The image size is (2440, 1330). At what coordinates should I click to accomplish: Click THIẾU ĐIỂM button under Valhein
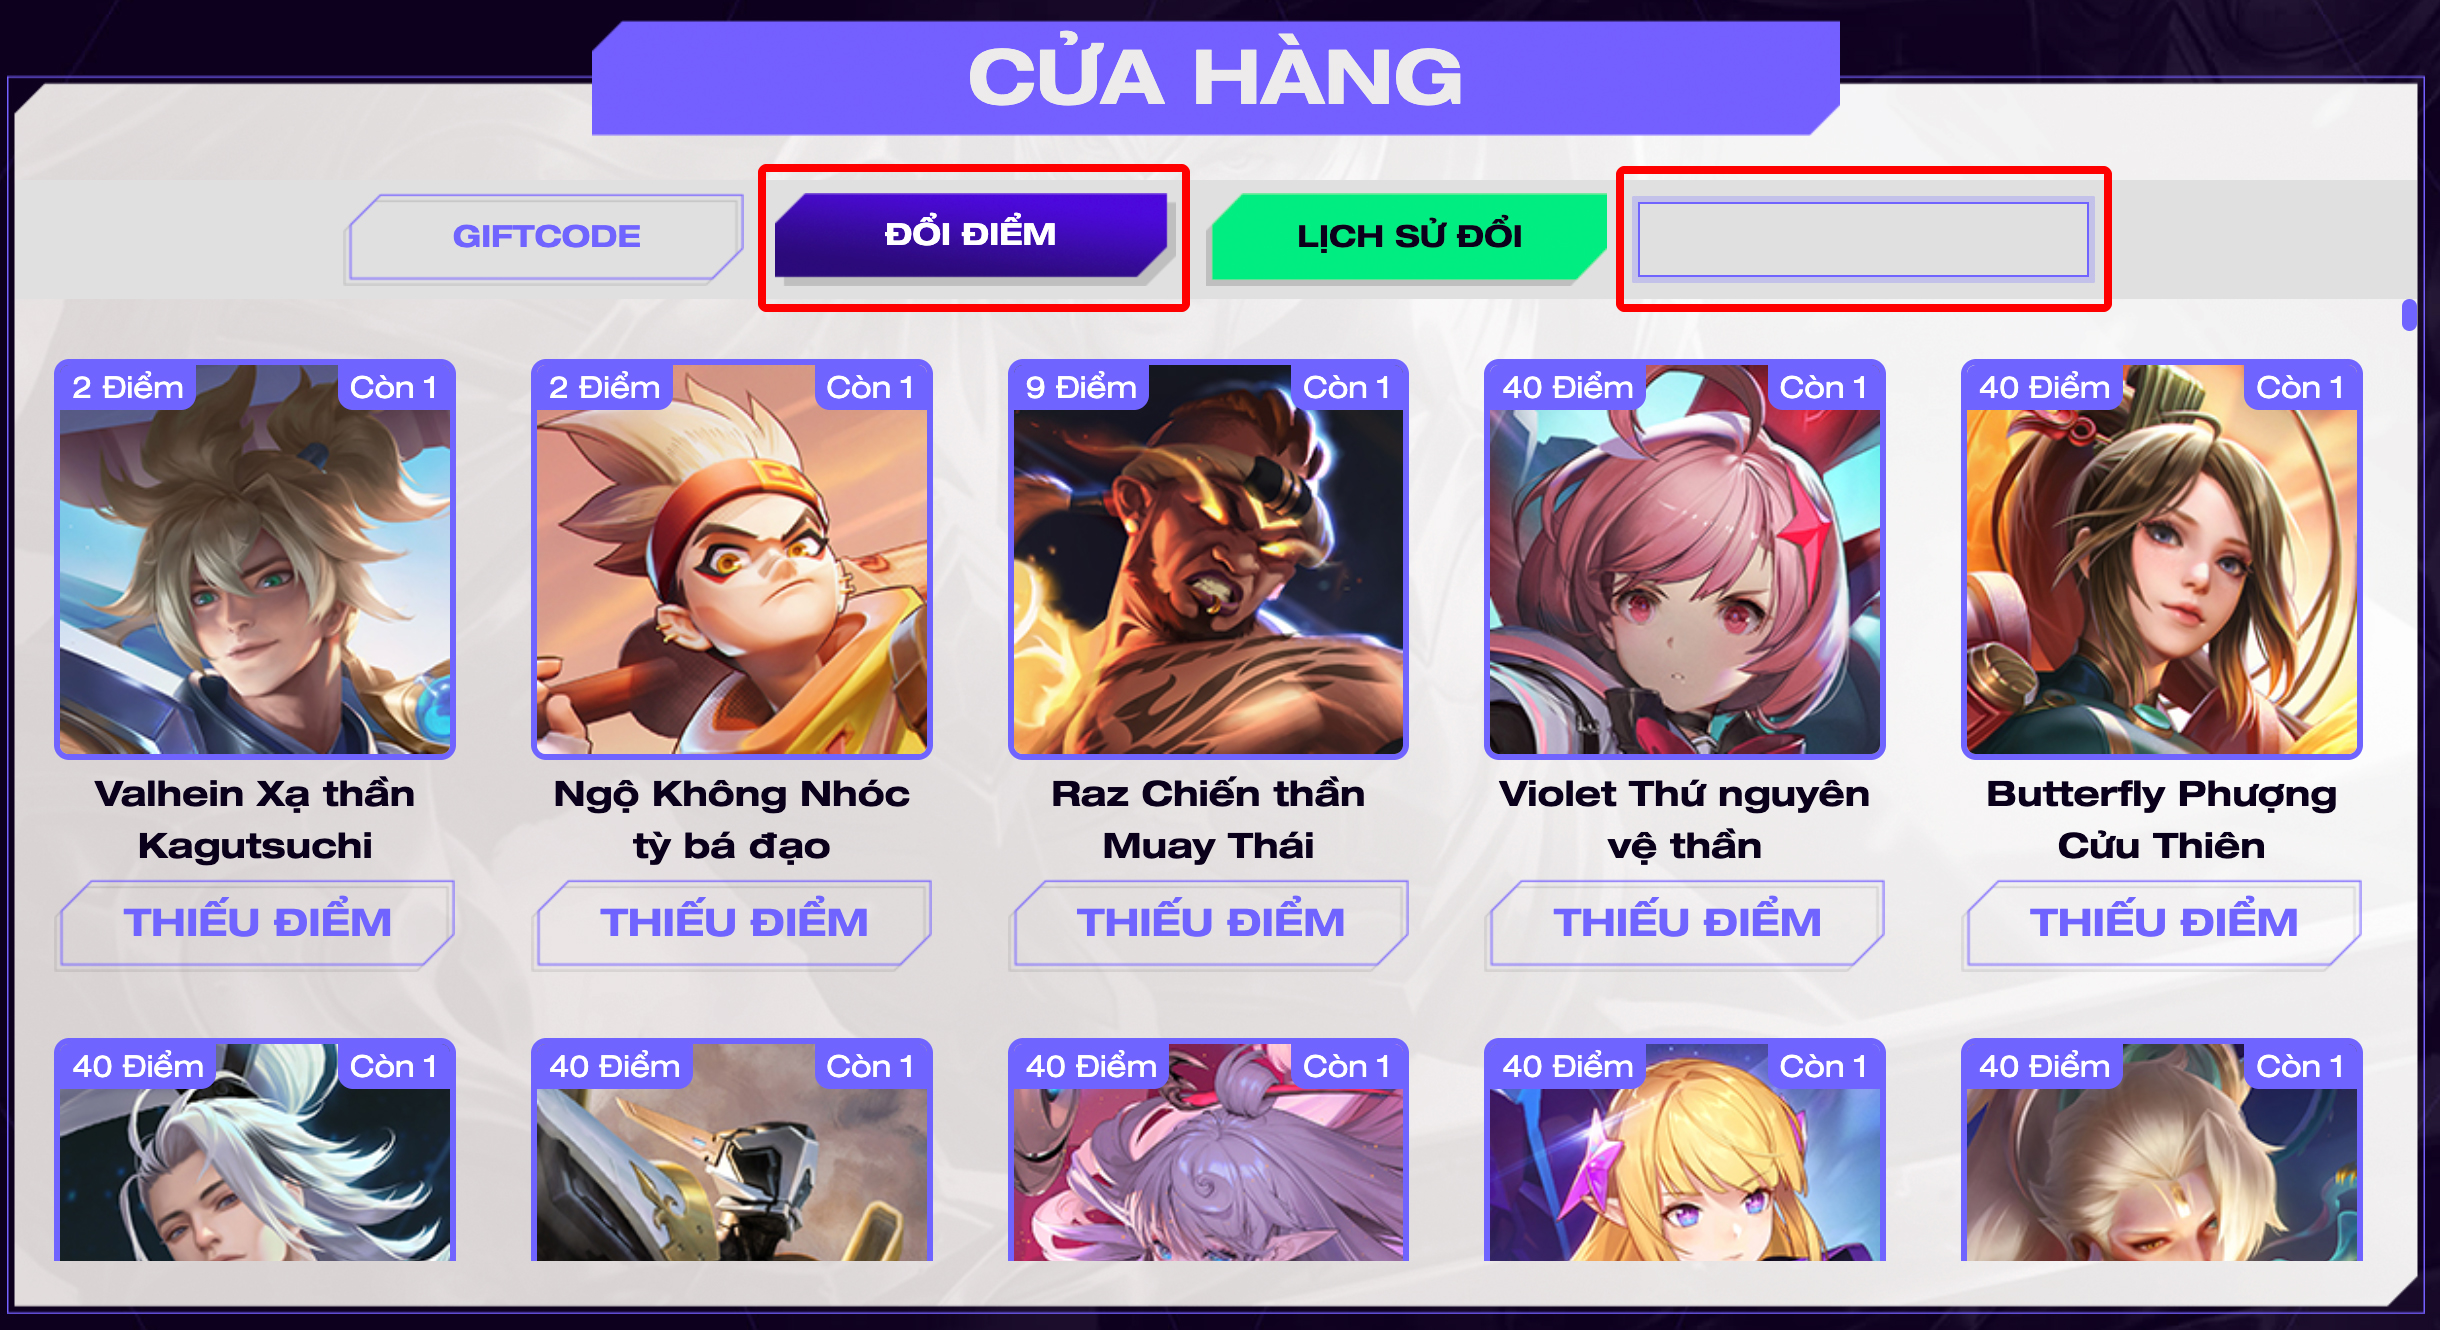pyautogui.click(x=257, y=923)
